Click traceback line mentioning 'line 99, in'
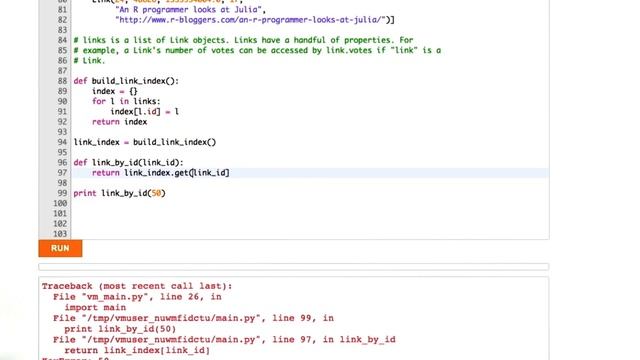The width and height of the screenshot is (640, 360). (193, 318)
